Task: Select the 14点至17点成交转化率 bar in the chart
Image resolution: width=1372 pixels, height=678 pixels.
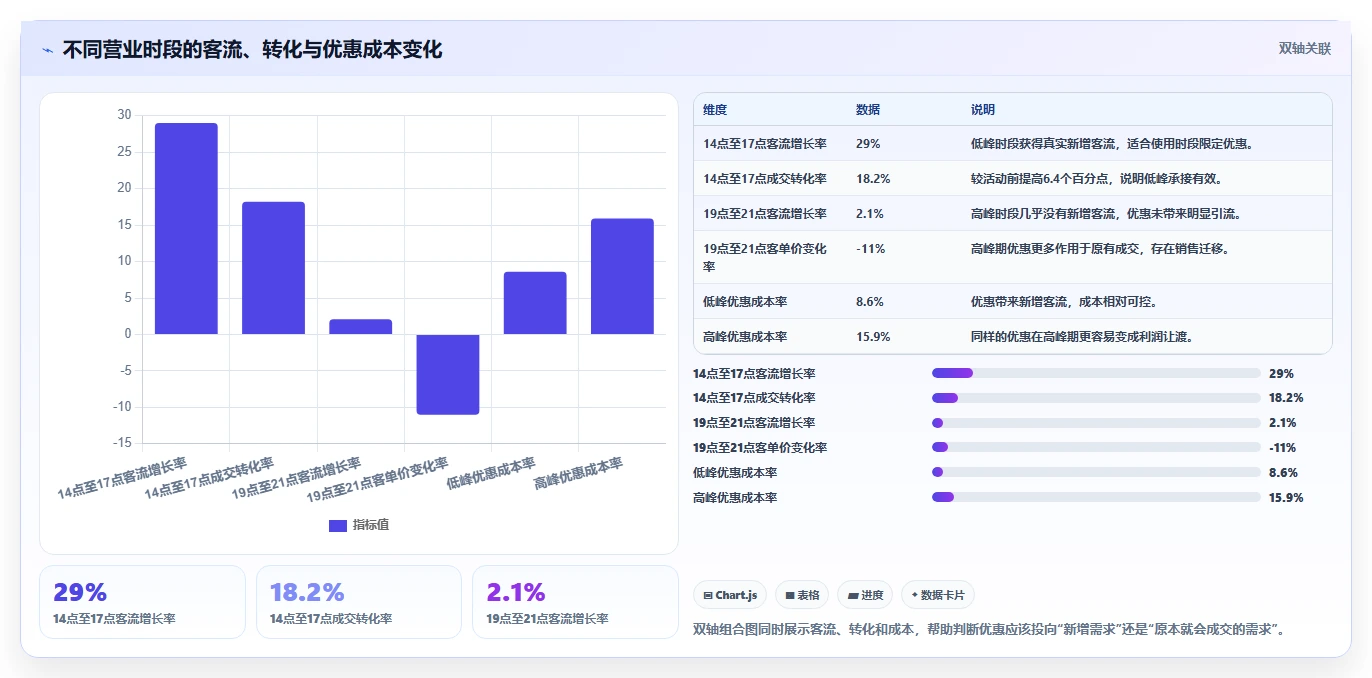Action: click(273, 268)
